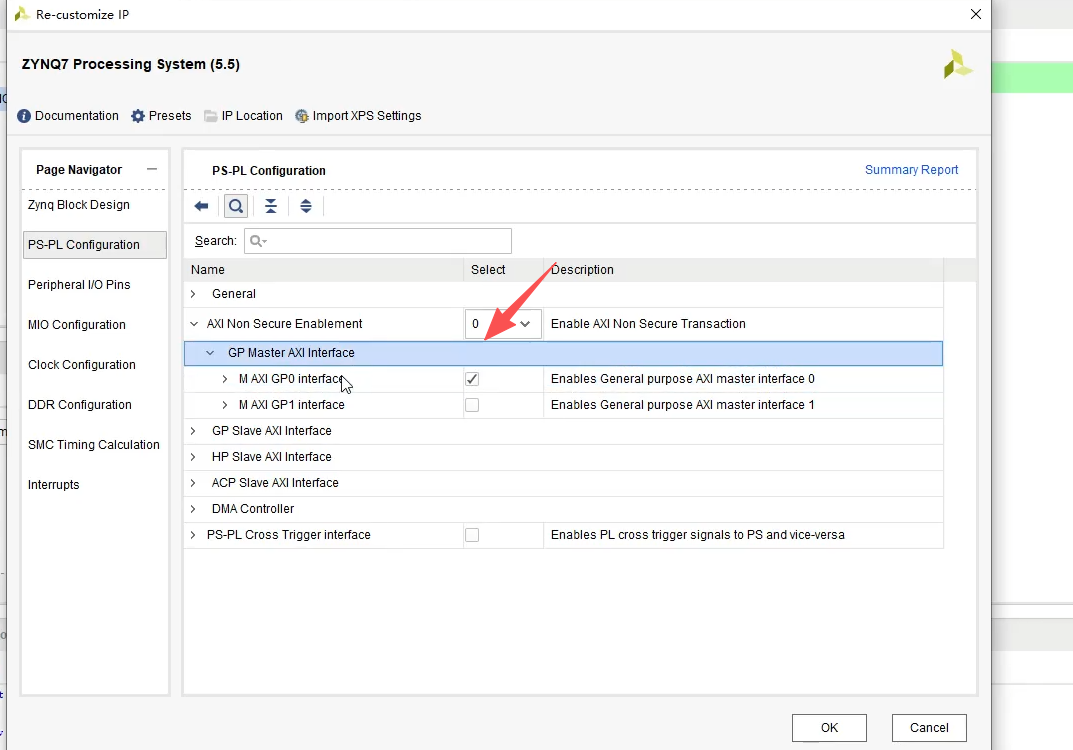Viewport: 1073px width, 750px height.
Task: Click the Import XPS Settings icon
Action: pos(302,116)
